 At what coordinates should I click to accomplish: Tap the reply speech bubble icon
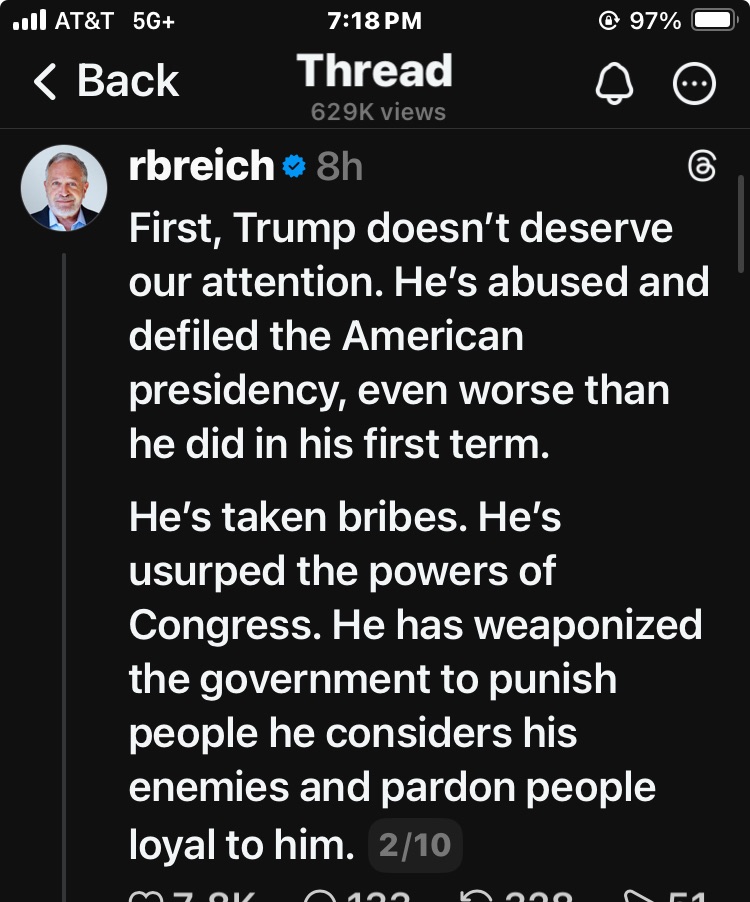tap(321, 896)
